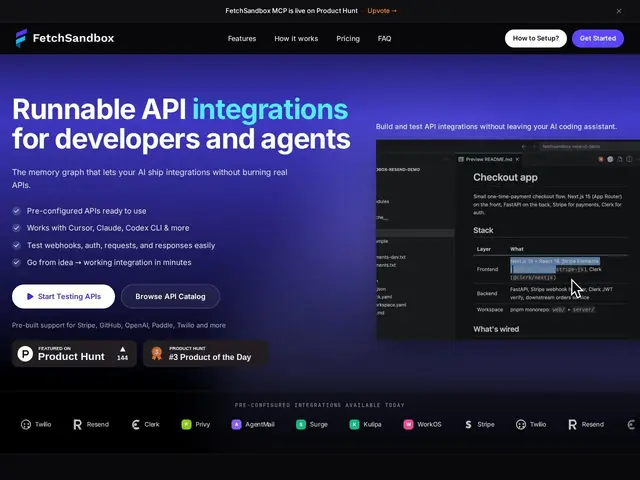Click the second Resend icon in carousel

coord(573,424)
